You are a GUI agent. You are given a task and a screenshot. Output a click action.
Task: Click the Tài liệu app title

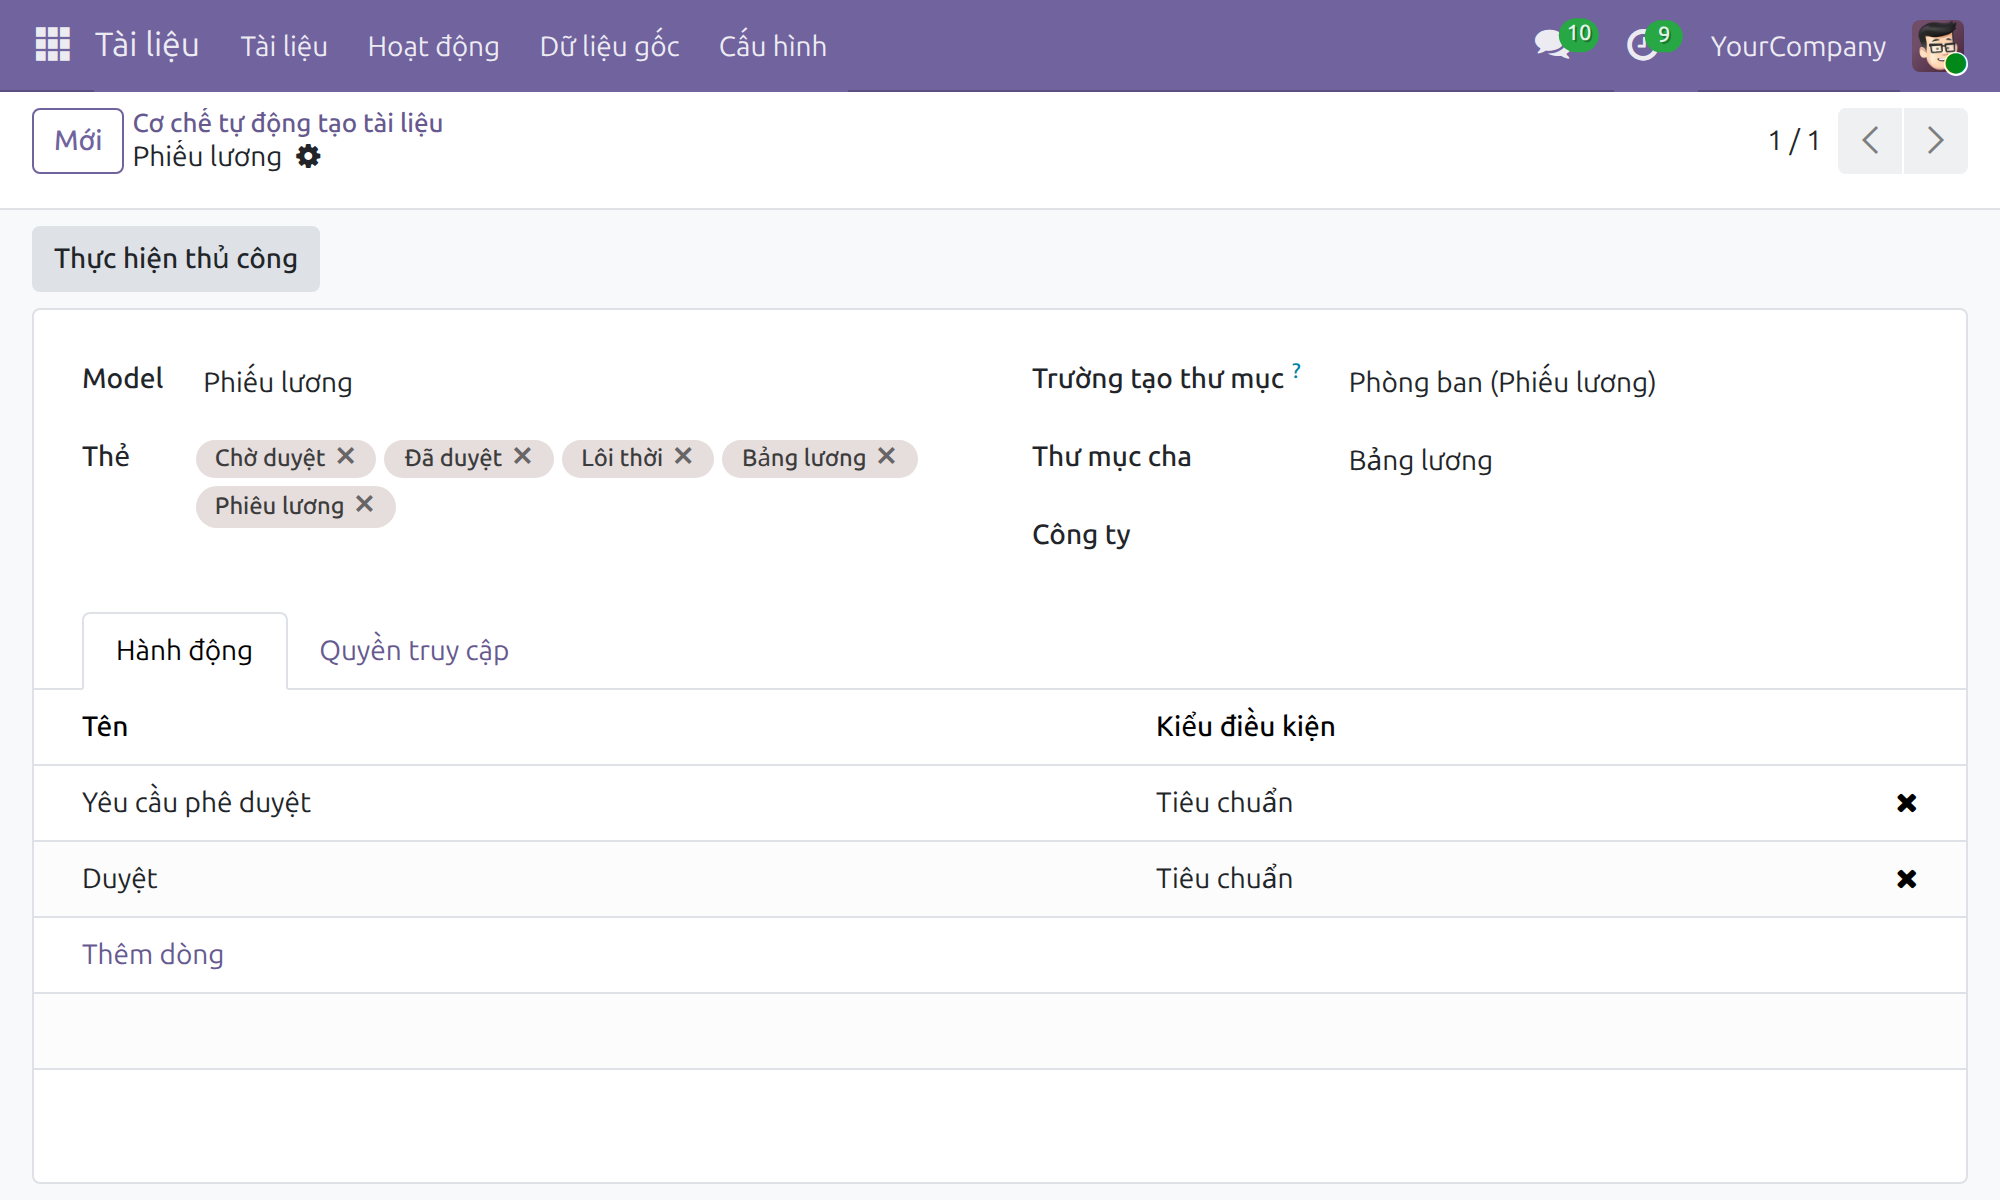coord(147,45)
